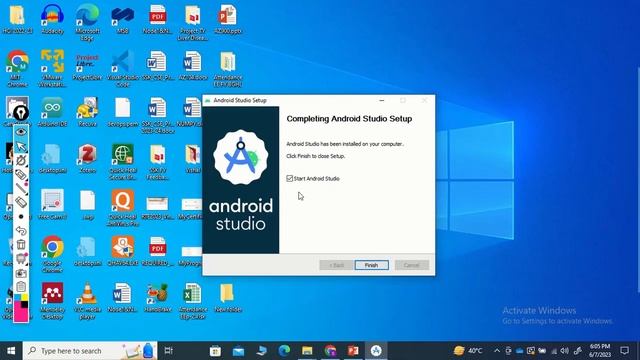The image size is (640, 360).
Task: Click the disabled Back button in Setup
Action: (336, 265)
